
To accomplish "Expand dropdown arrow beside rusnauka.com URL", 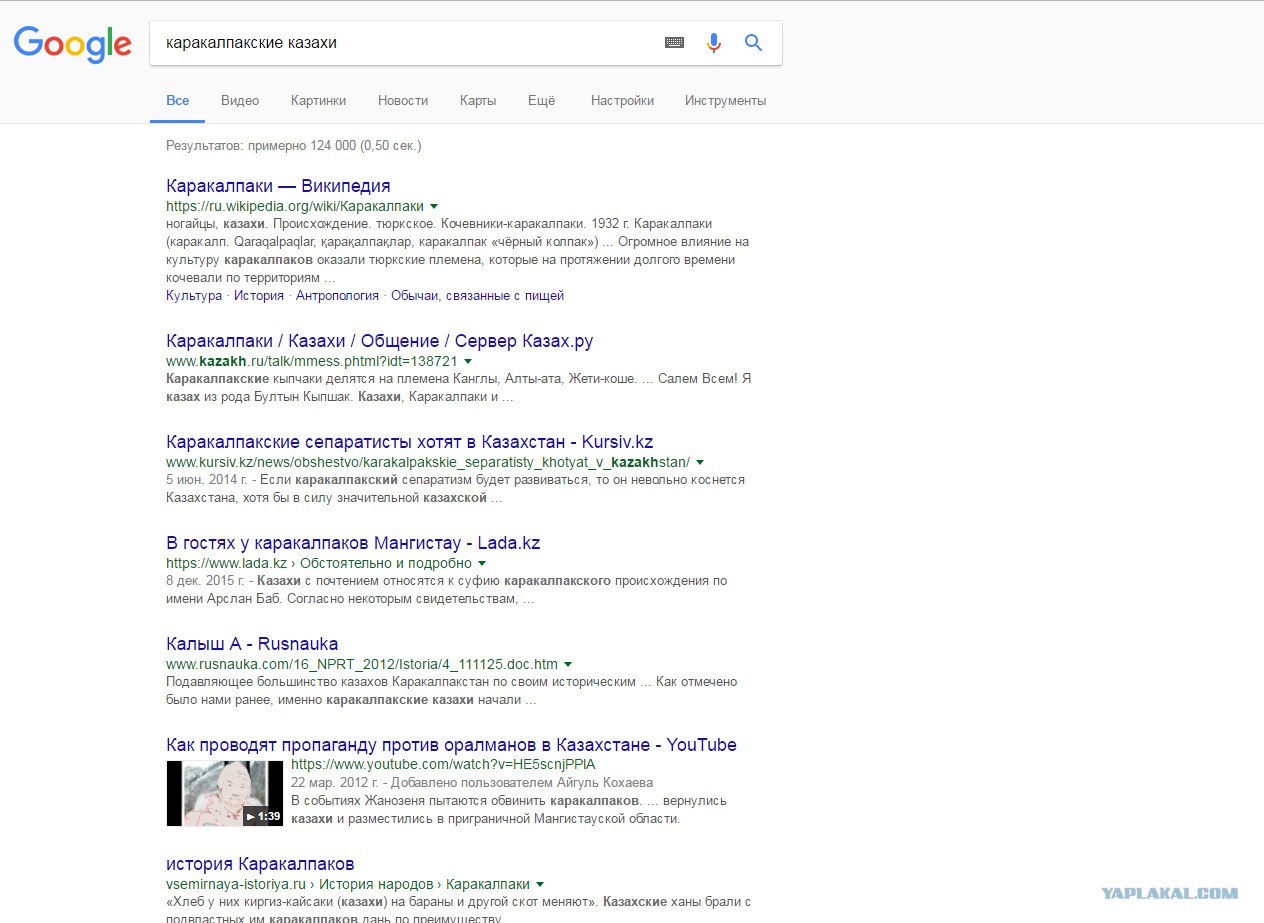I will tap(568, 664).
